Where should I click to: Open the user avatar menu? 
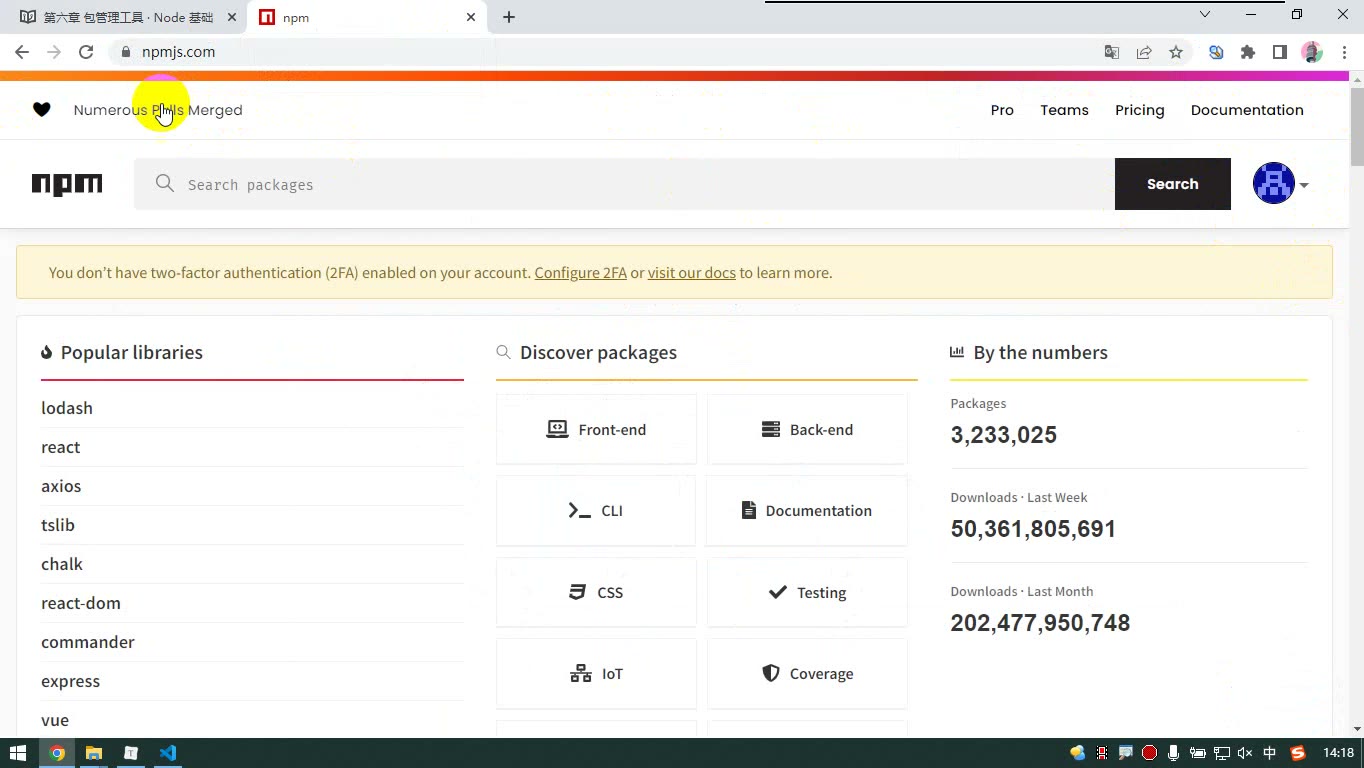(1280, 184)
